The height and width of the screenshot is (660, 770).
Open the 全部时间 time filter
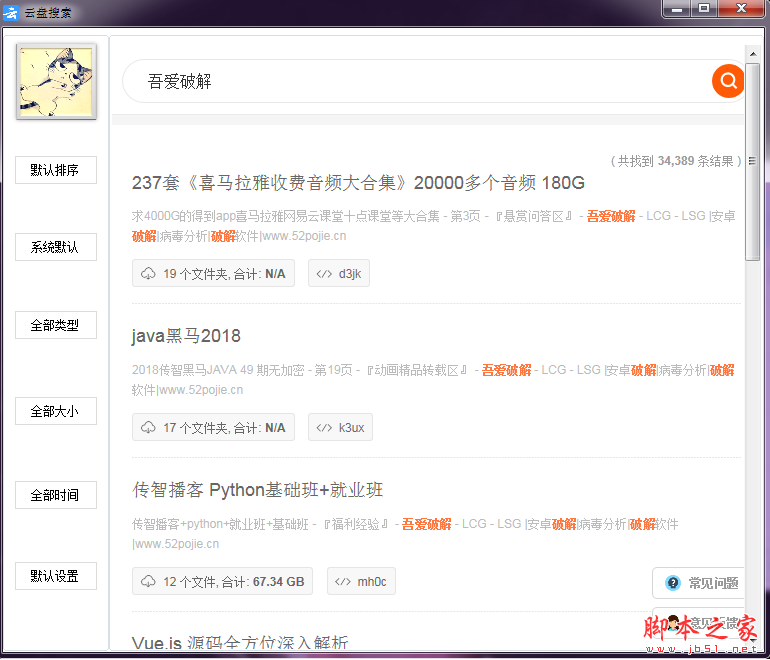56,495
